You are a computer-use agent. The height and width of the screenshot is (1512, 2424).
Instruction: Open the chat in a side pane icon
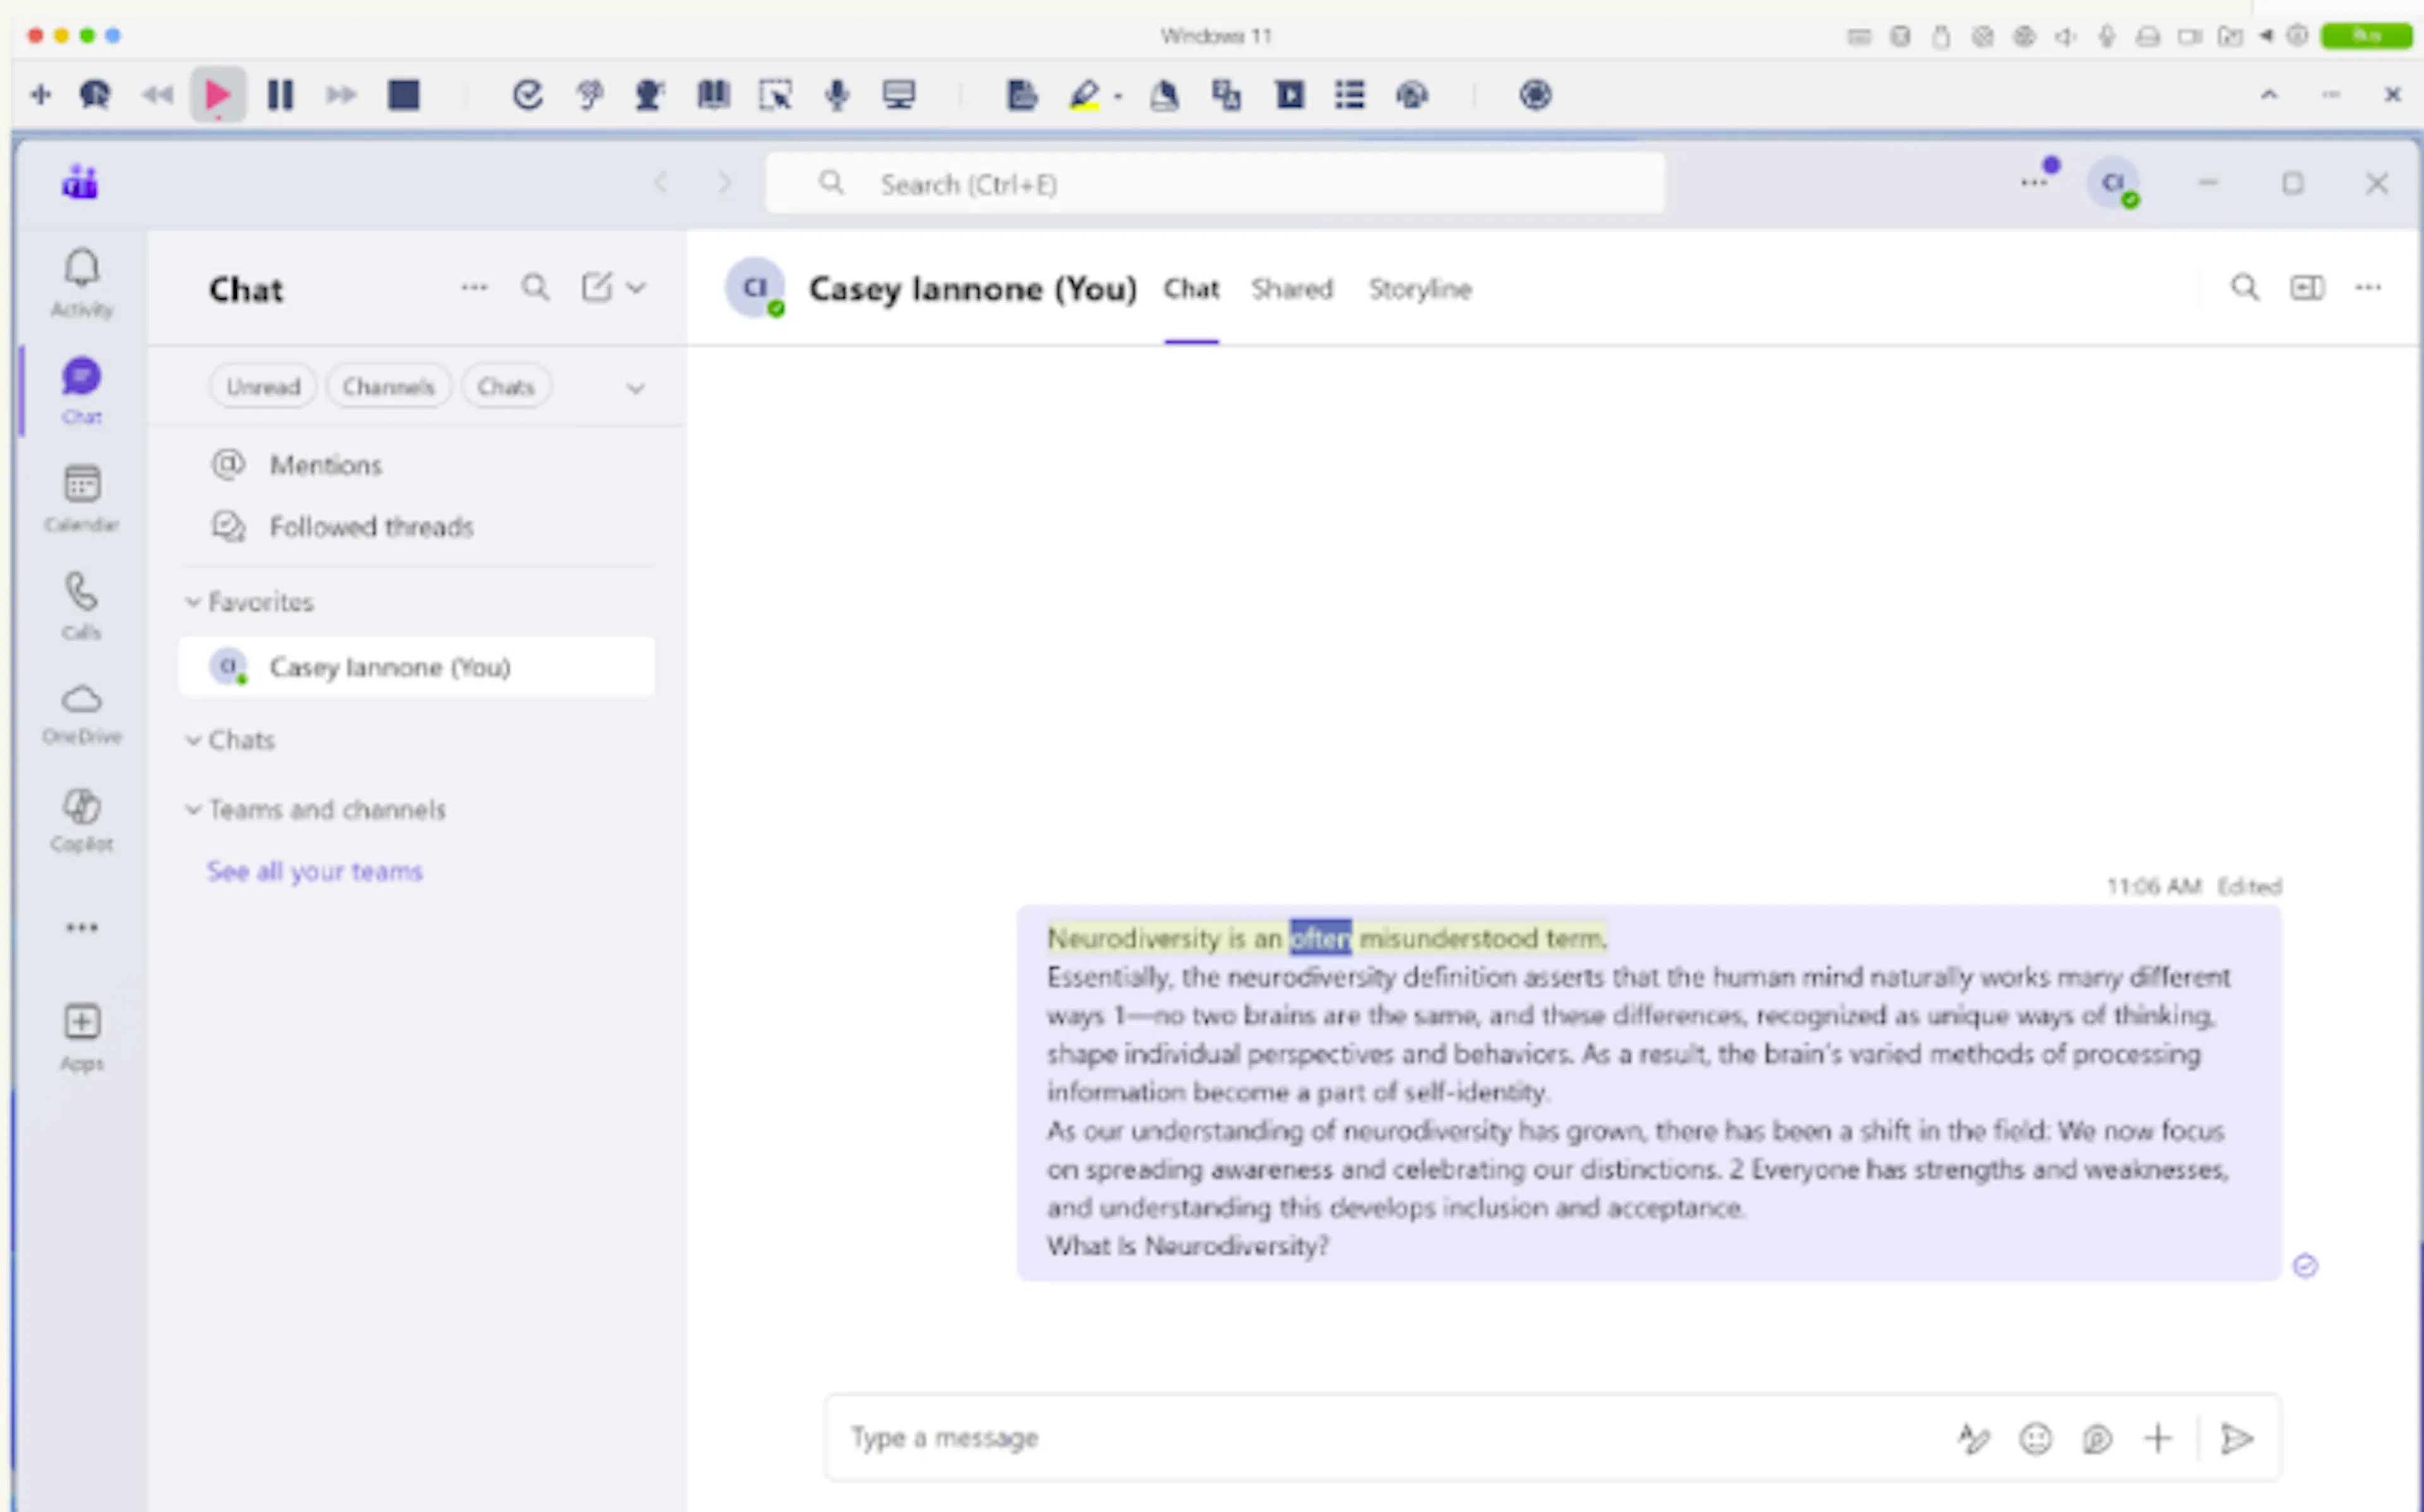tap(2307, 288)
